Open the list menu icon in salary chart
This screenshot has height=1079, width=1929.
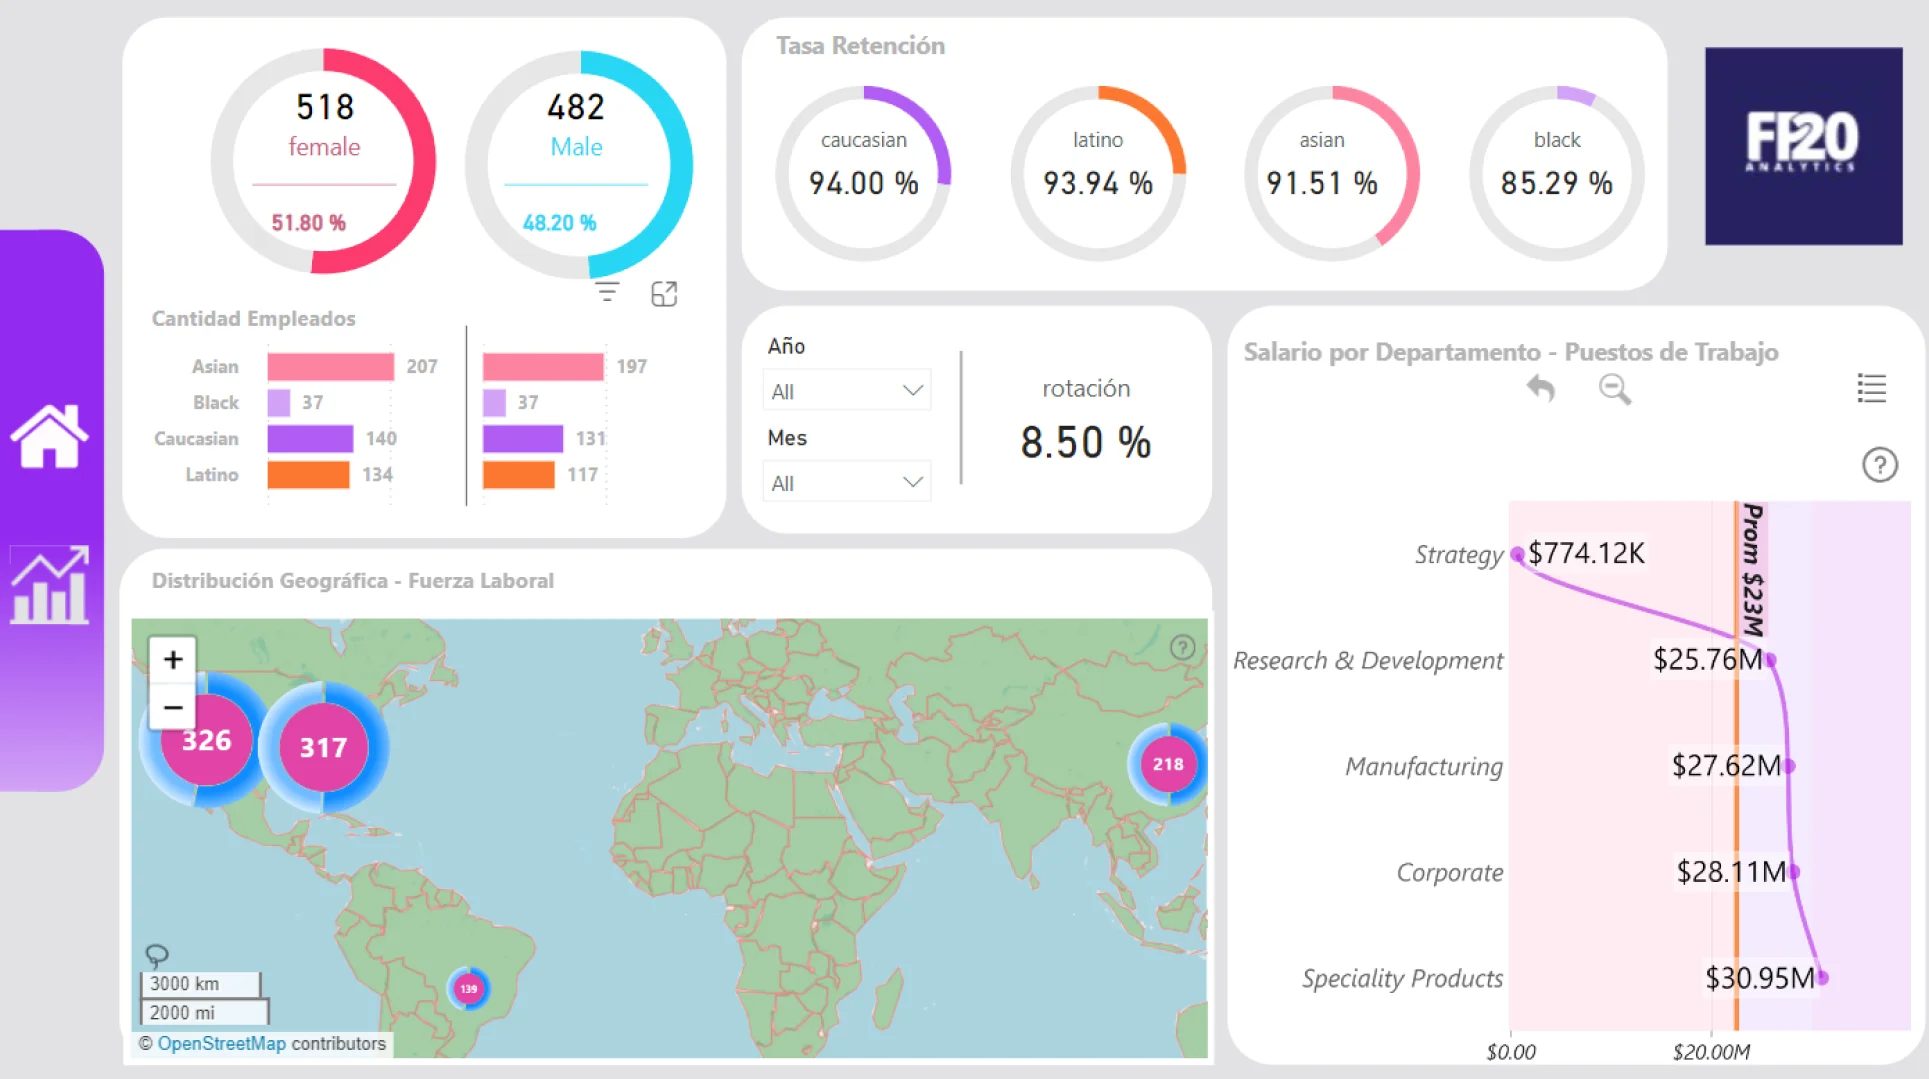click(x=1871, y=388)
